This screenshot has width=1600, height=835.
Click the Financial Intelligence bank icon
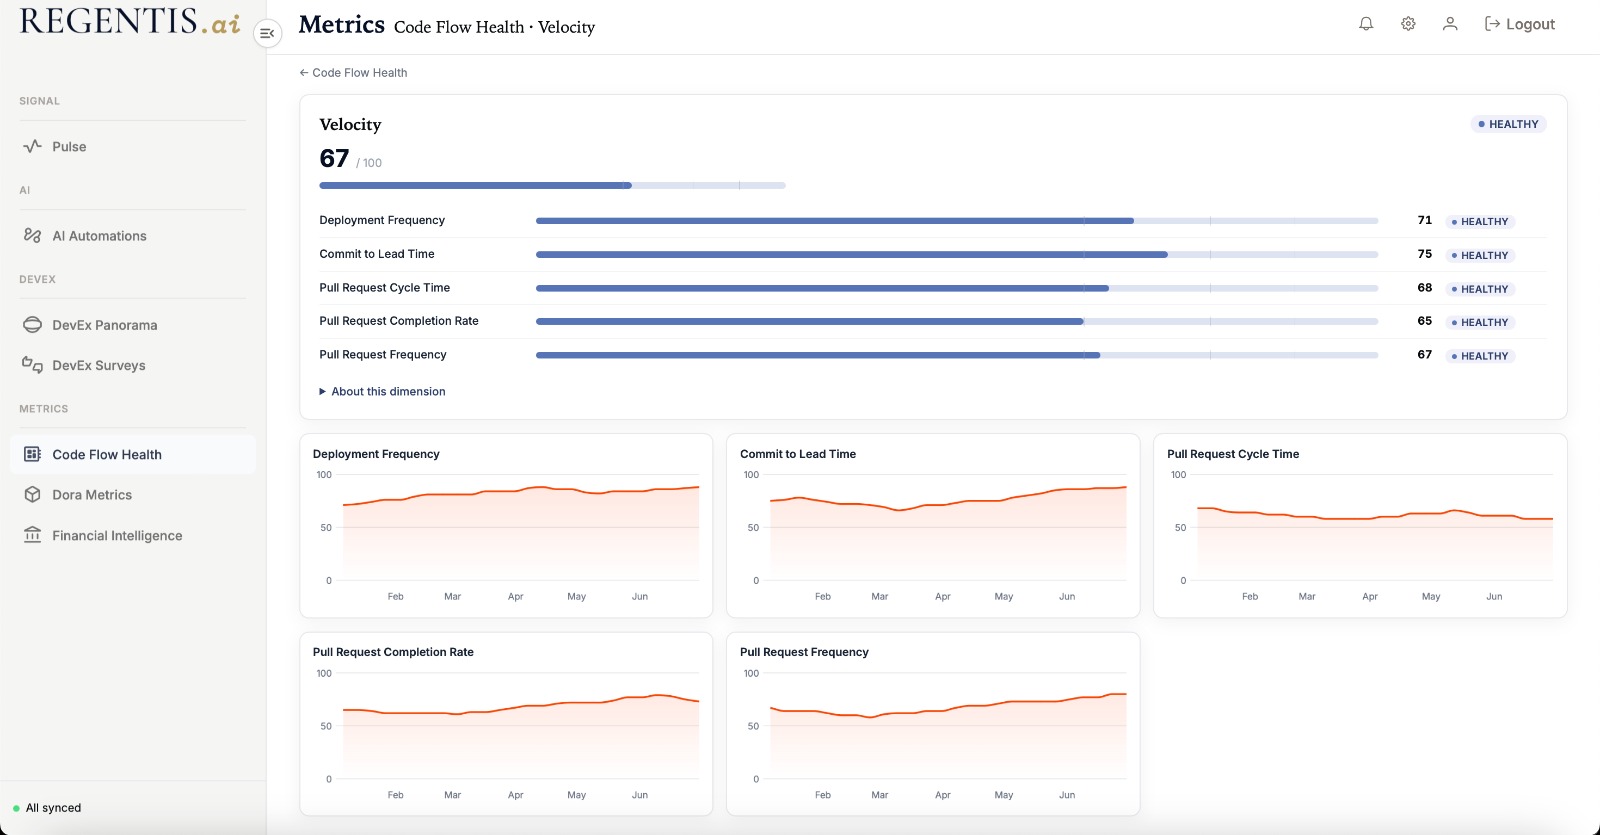pos(32,535)
